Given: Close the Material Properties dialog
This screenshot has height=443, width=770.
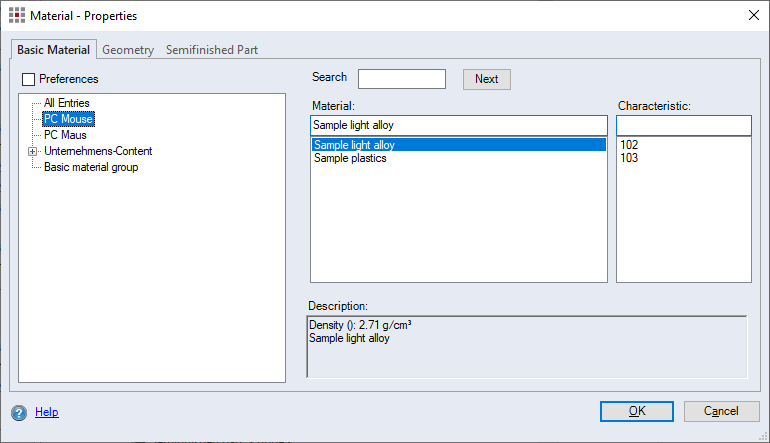Looking at the screenshot, I should (752, 15).
